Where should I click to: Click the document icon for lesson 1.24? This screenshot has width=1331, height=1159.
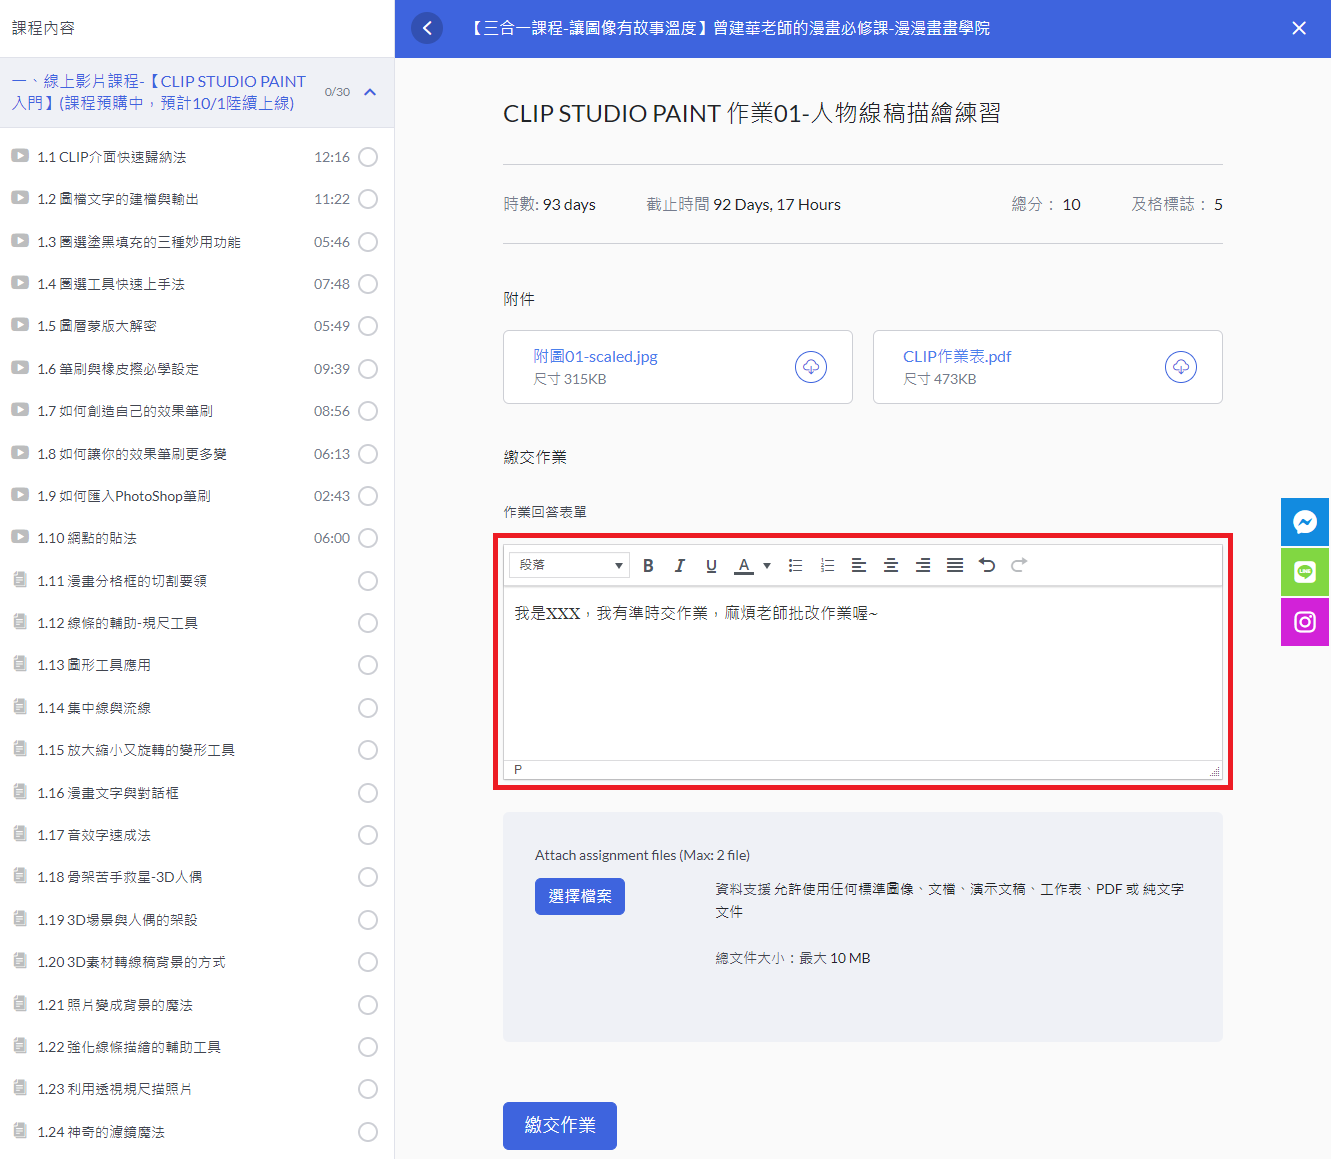tap(20, 1131)
